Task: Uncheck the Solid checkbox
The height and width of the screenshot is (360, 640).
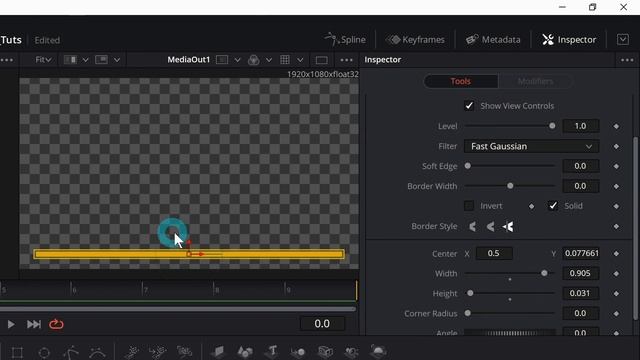Action: click(x=553, y=206)
